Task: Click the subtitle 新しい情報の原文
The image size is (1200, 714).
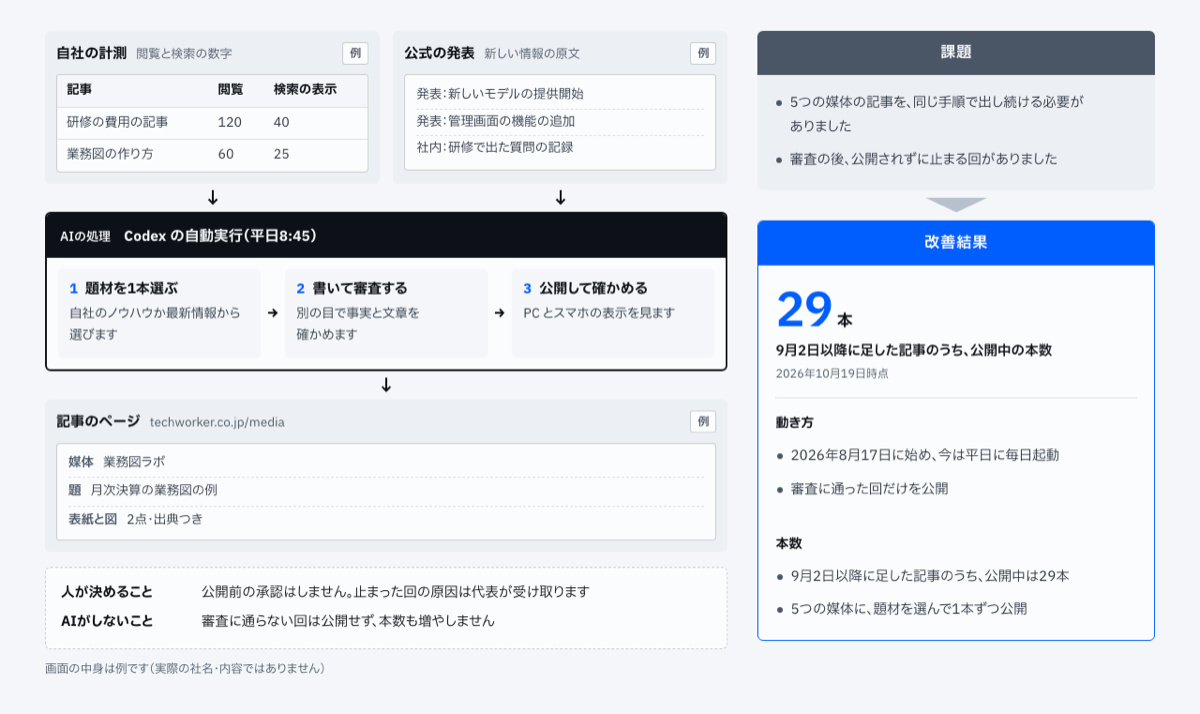Action: [x=532, y=54]
